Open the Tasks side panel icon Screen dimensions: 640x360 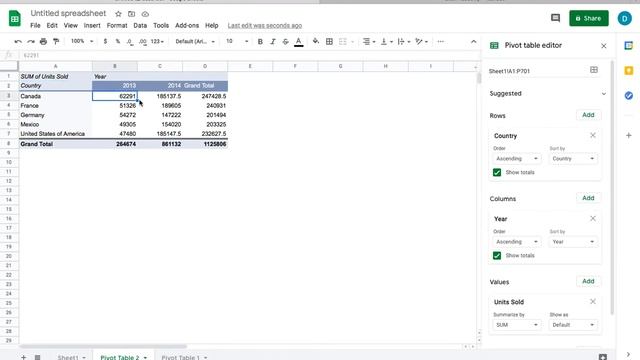coord(629,96)
